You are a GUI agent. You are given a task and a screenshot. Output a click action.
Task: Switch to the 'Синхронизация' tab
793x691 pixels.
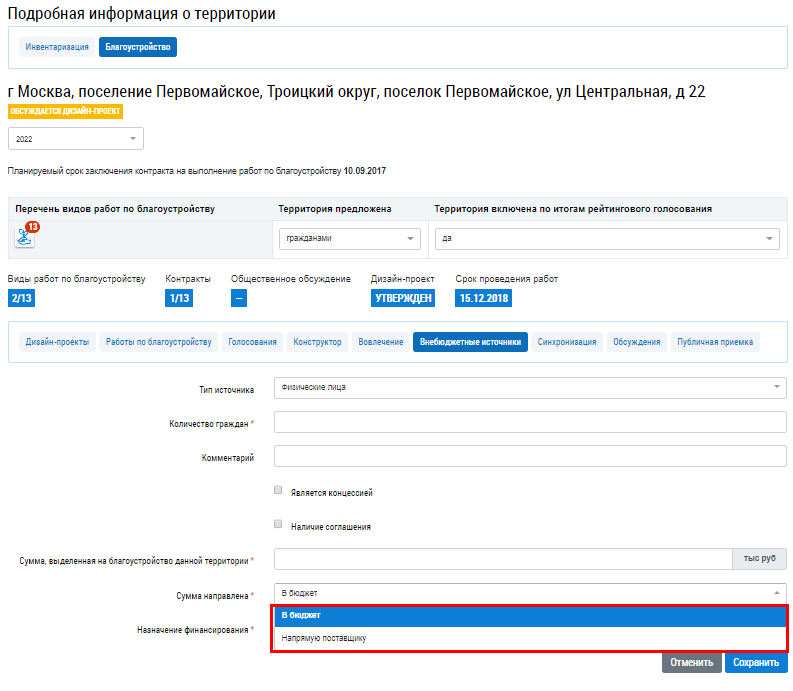point(567,342)
